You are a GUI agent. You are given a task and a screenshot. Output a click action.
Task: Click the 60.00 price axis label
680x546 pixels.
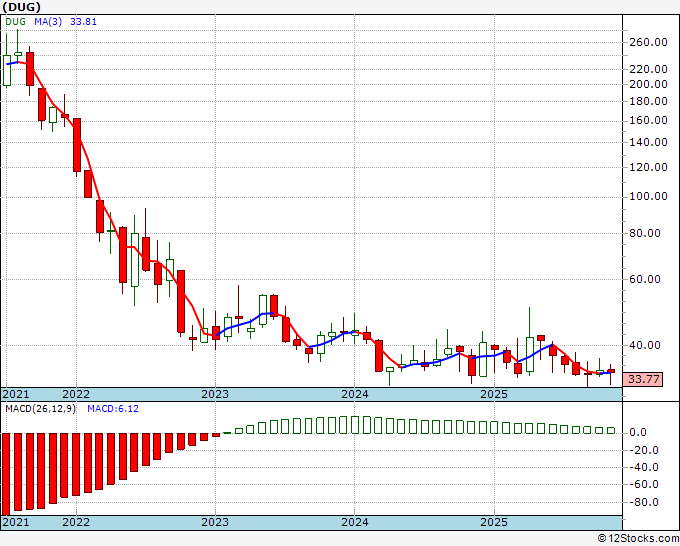point(645,279)
